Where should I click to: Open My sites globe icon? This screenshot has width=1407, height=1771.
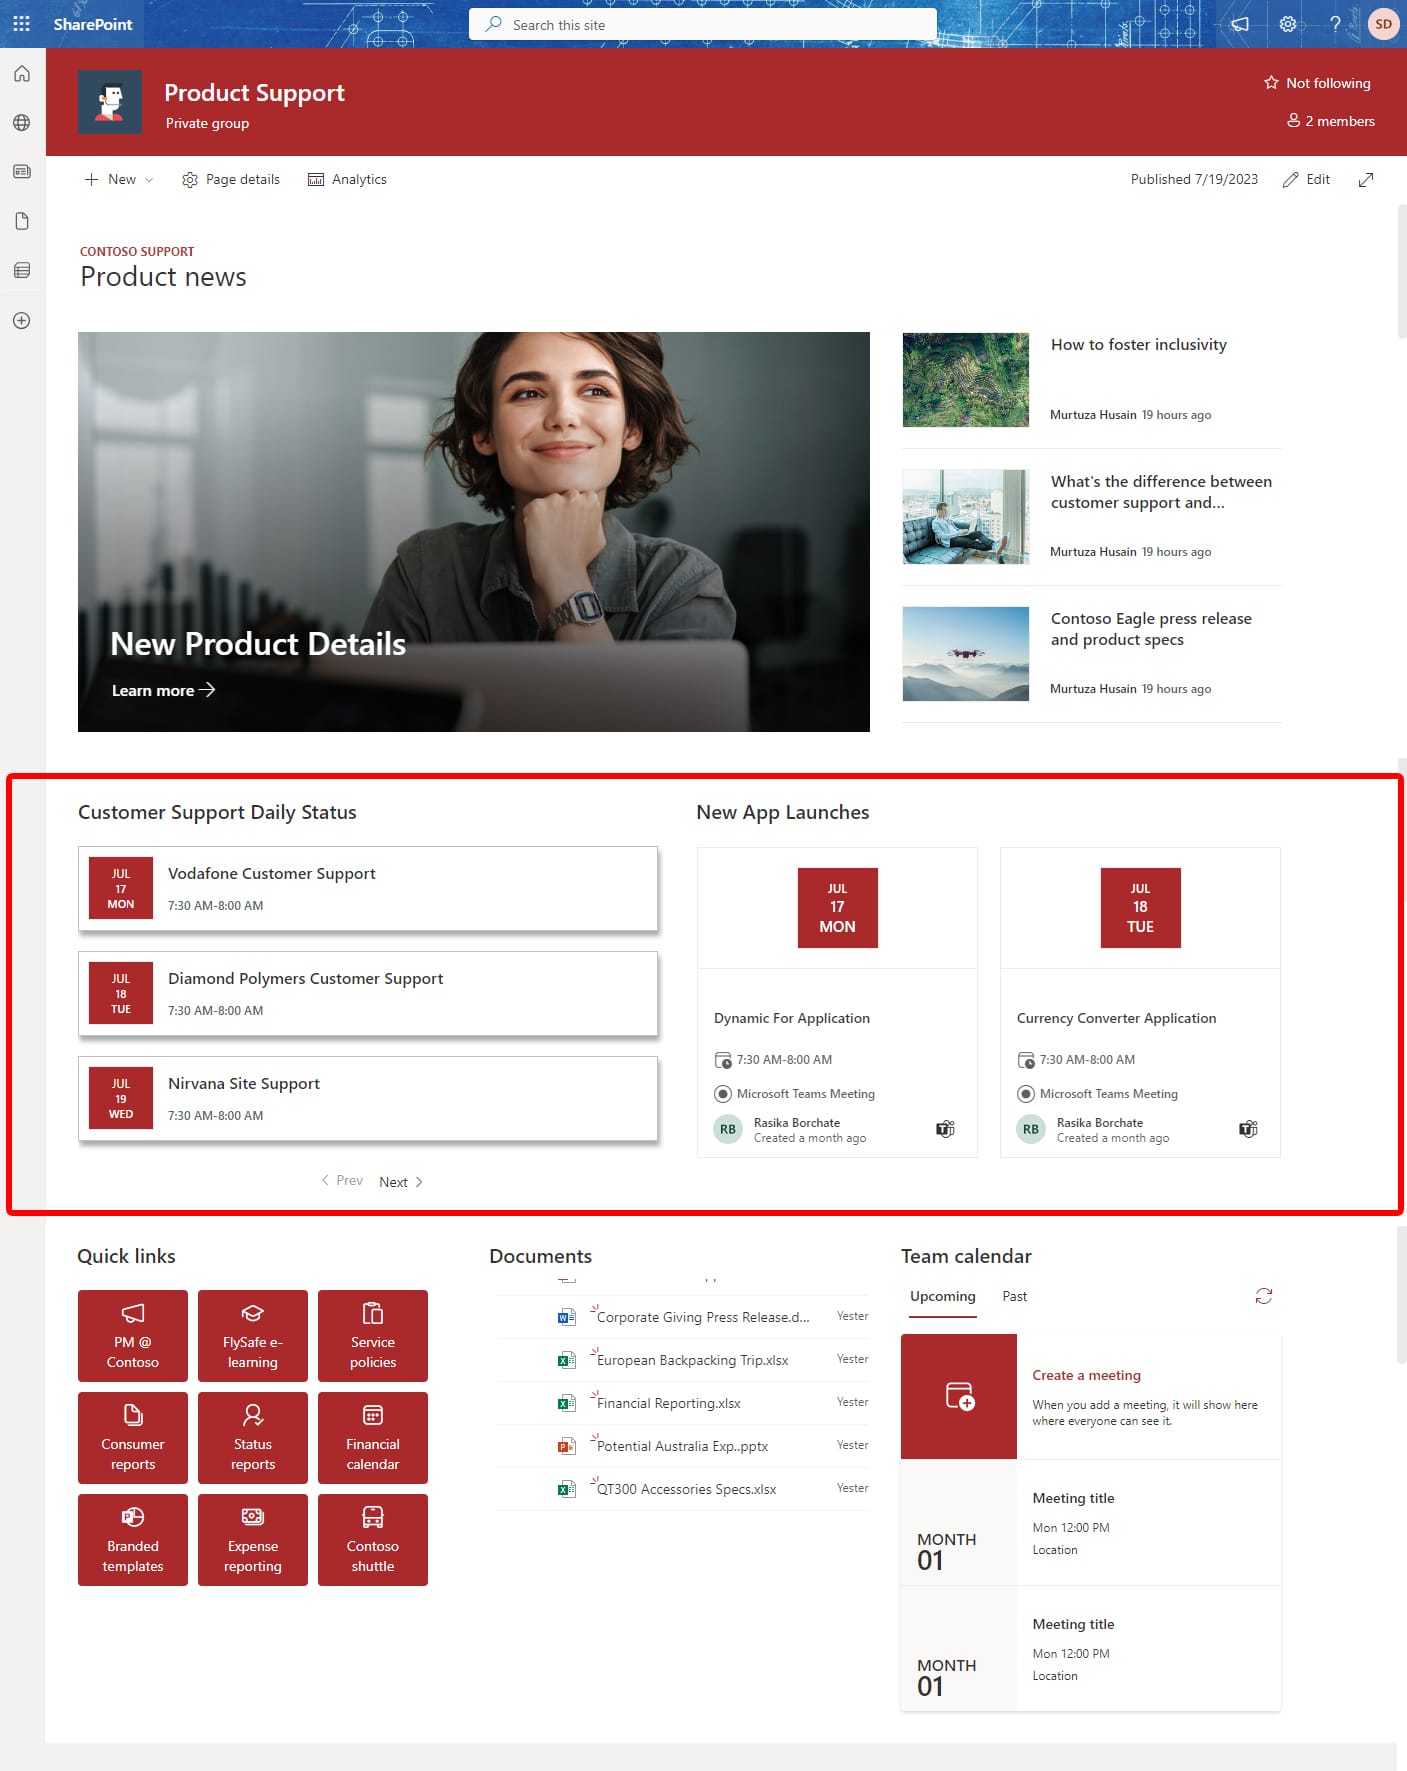(22, 123)
